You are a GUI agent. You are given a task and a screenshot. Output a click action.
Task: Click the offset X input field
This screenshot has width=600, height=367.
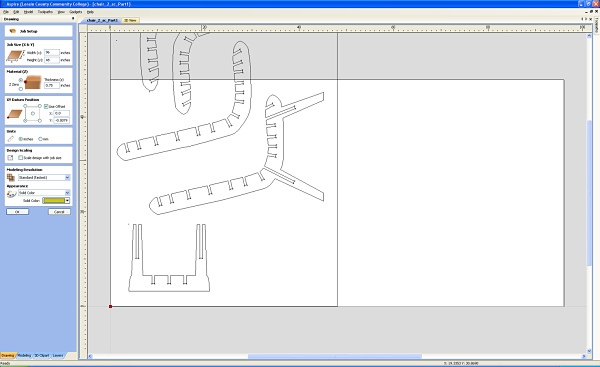(62, 113)
